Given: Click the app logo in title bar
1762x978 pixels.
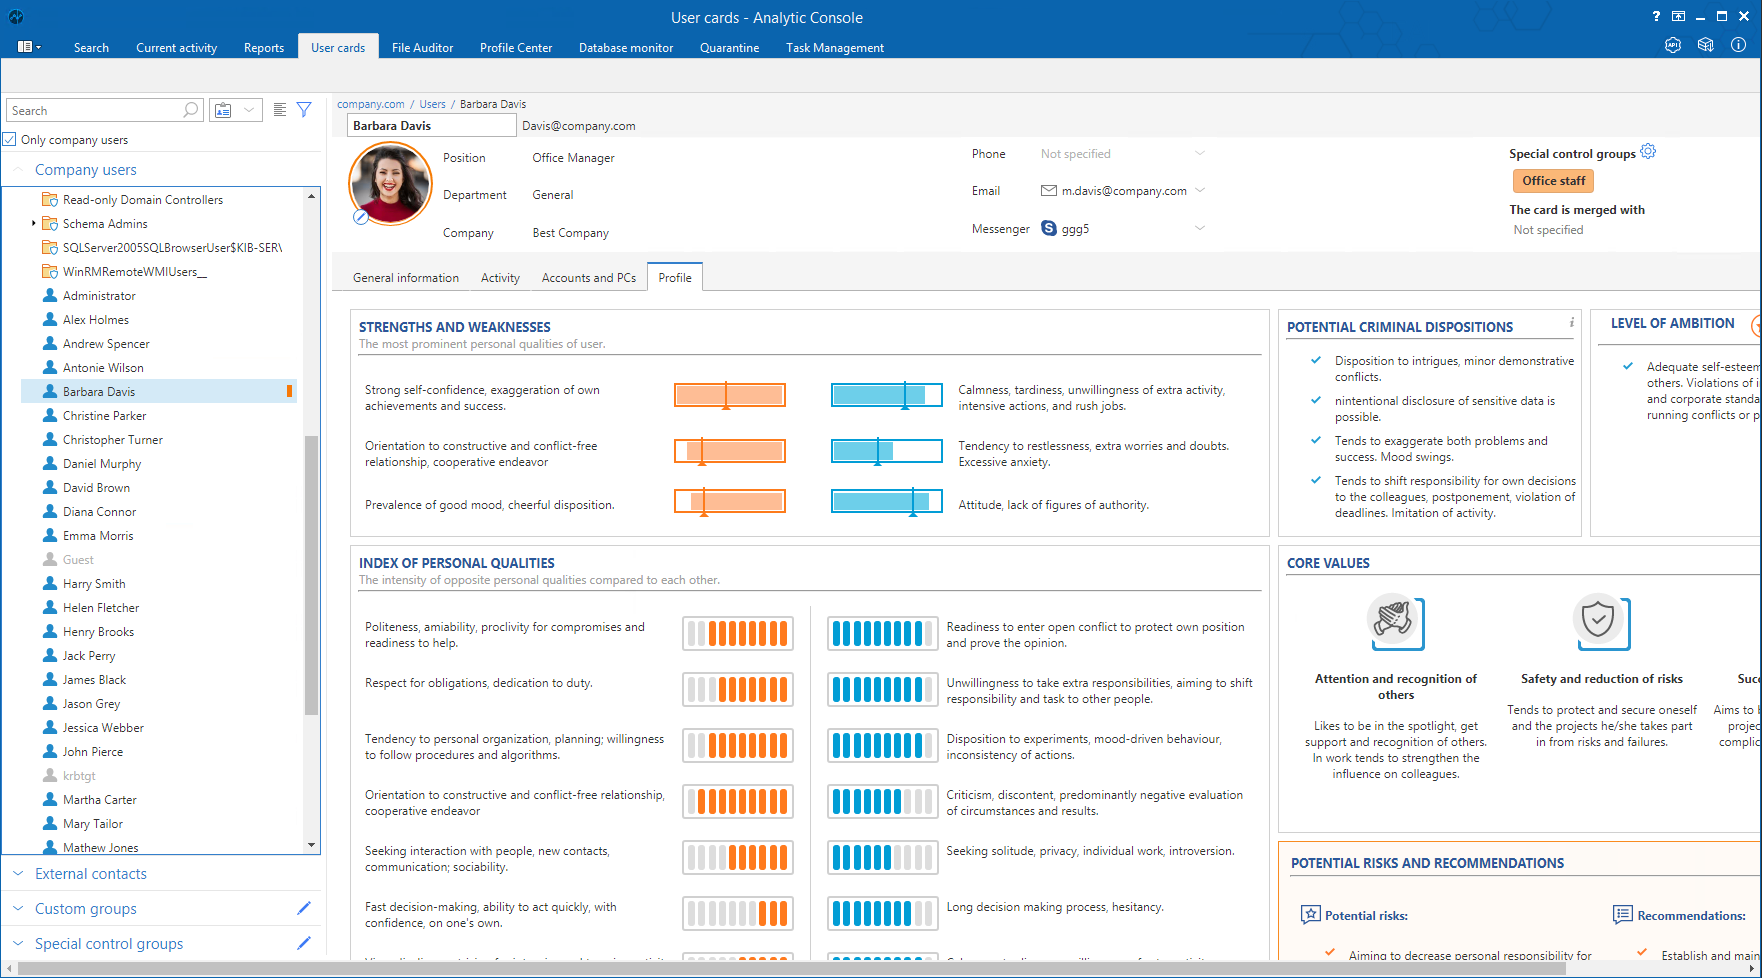Looking at the screenshot, I should 15,17.
